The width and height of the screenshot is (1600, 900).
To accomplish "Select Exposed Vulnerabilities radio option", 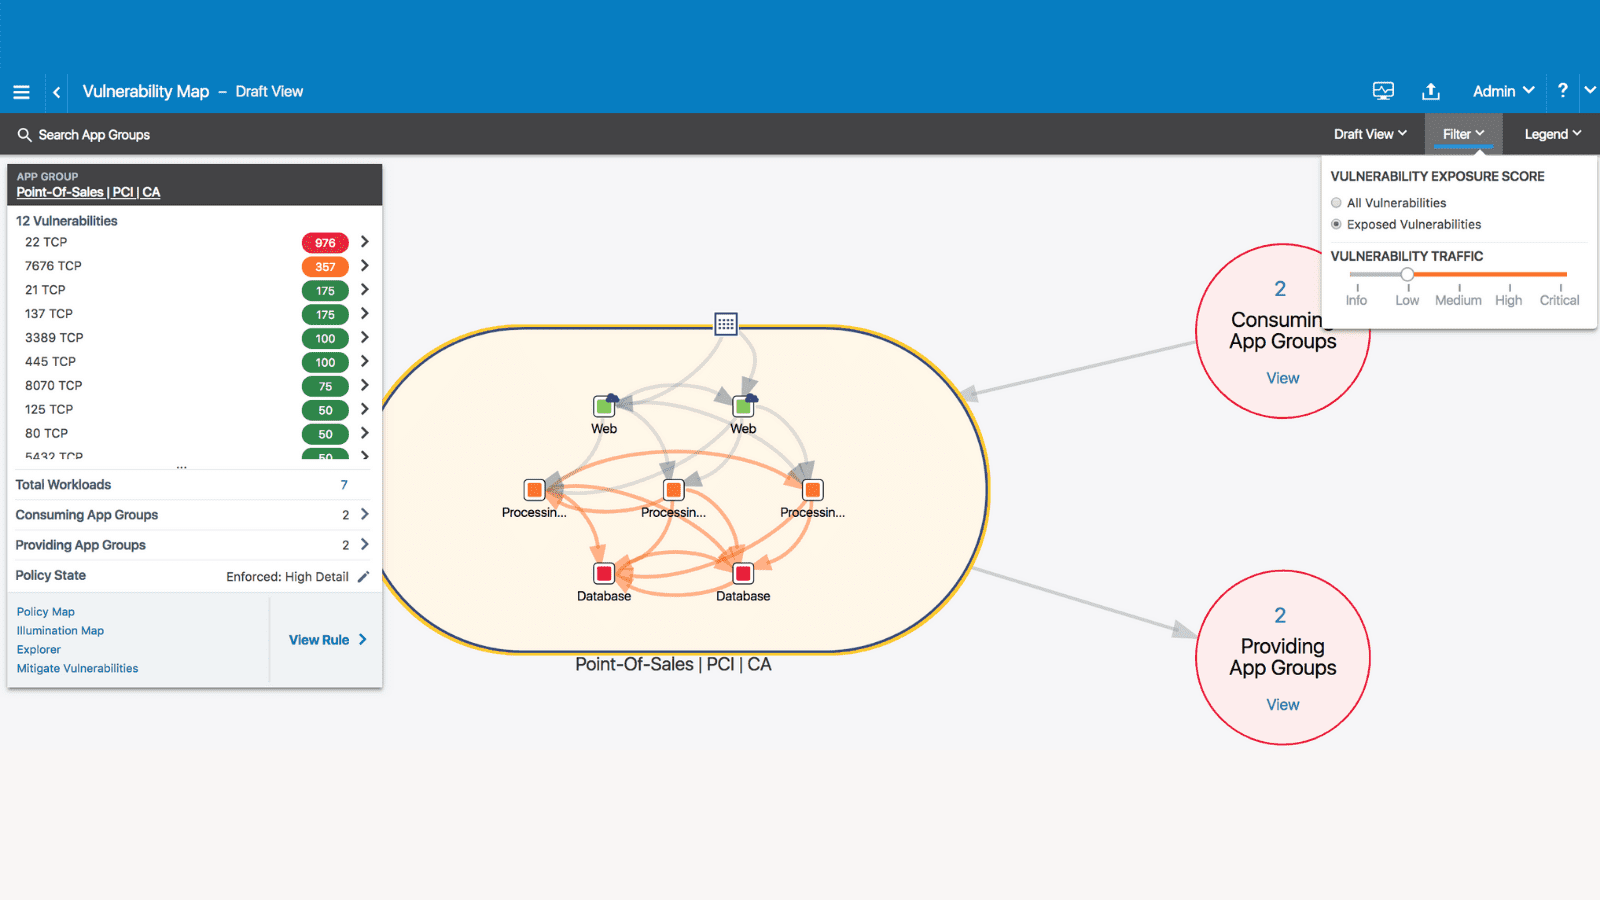I will tap(1336, 225).
